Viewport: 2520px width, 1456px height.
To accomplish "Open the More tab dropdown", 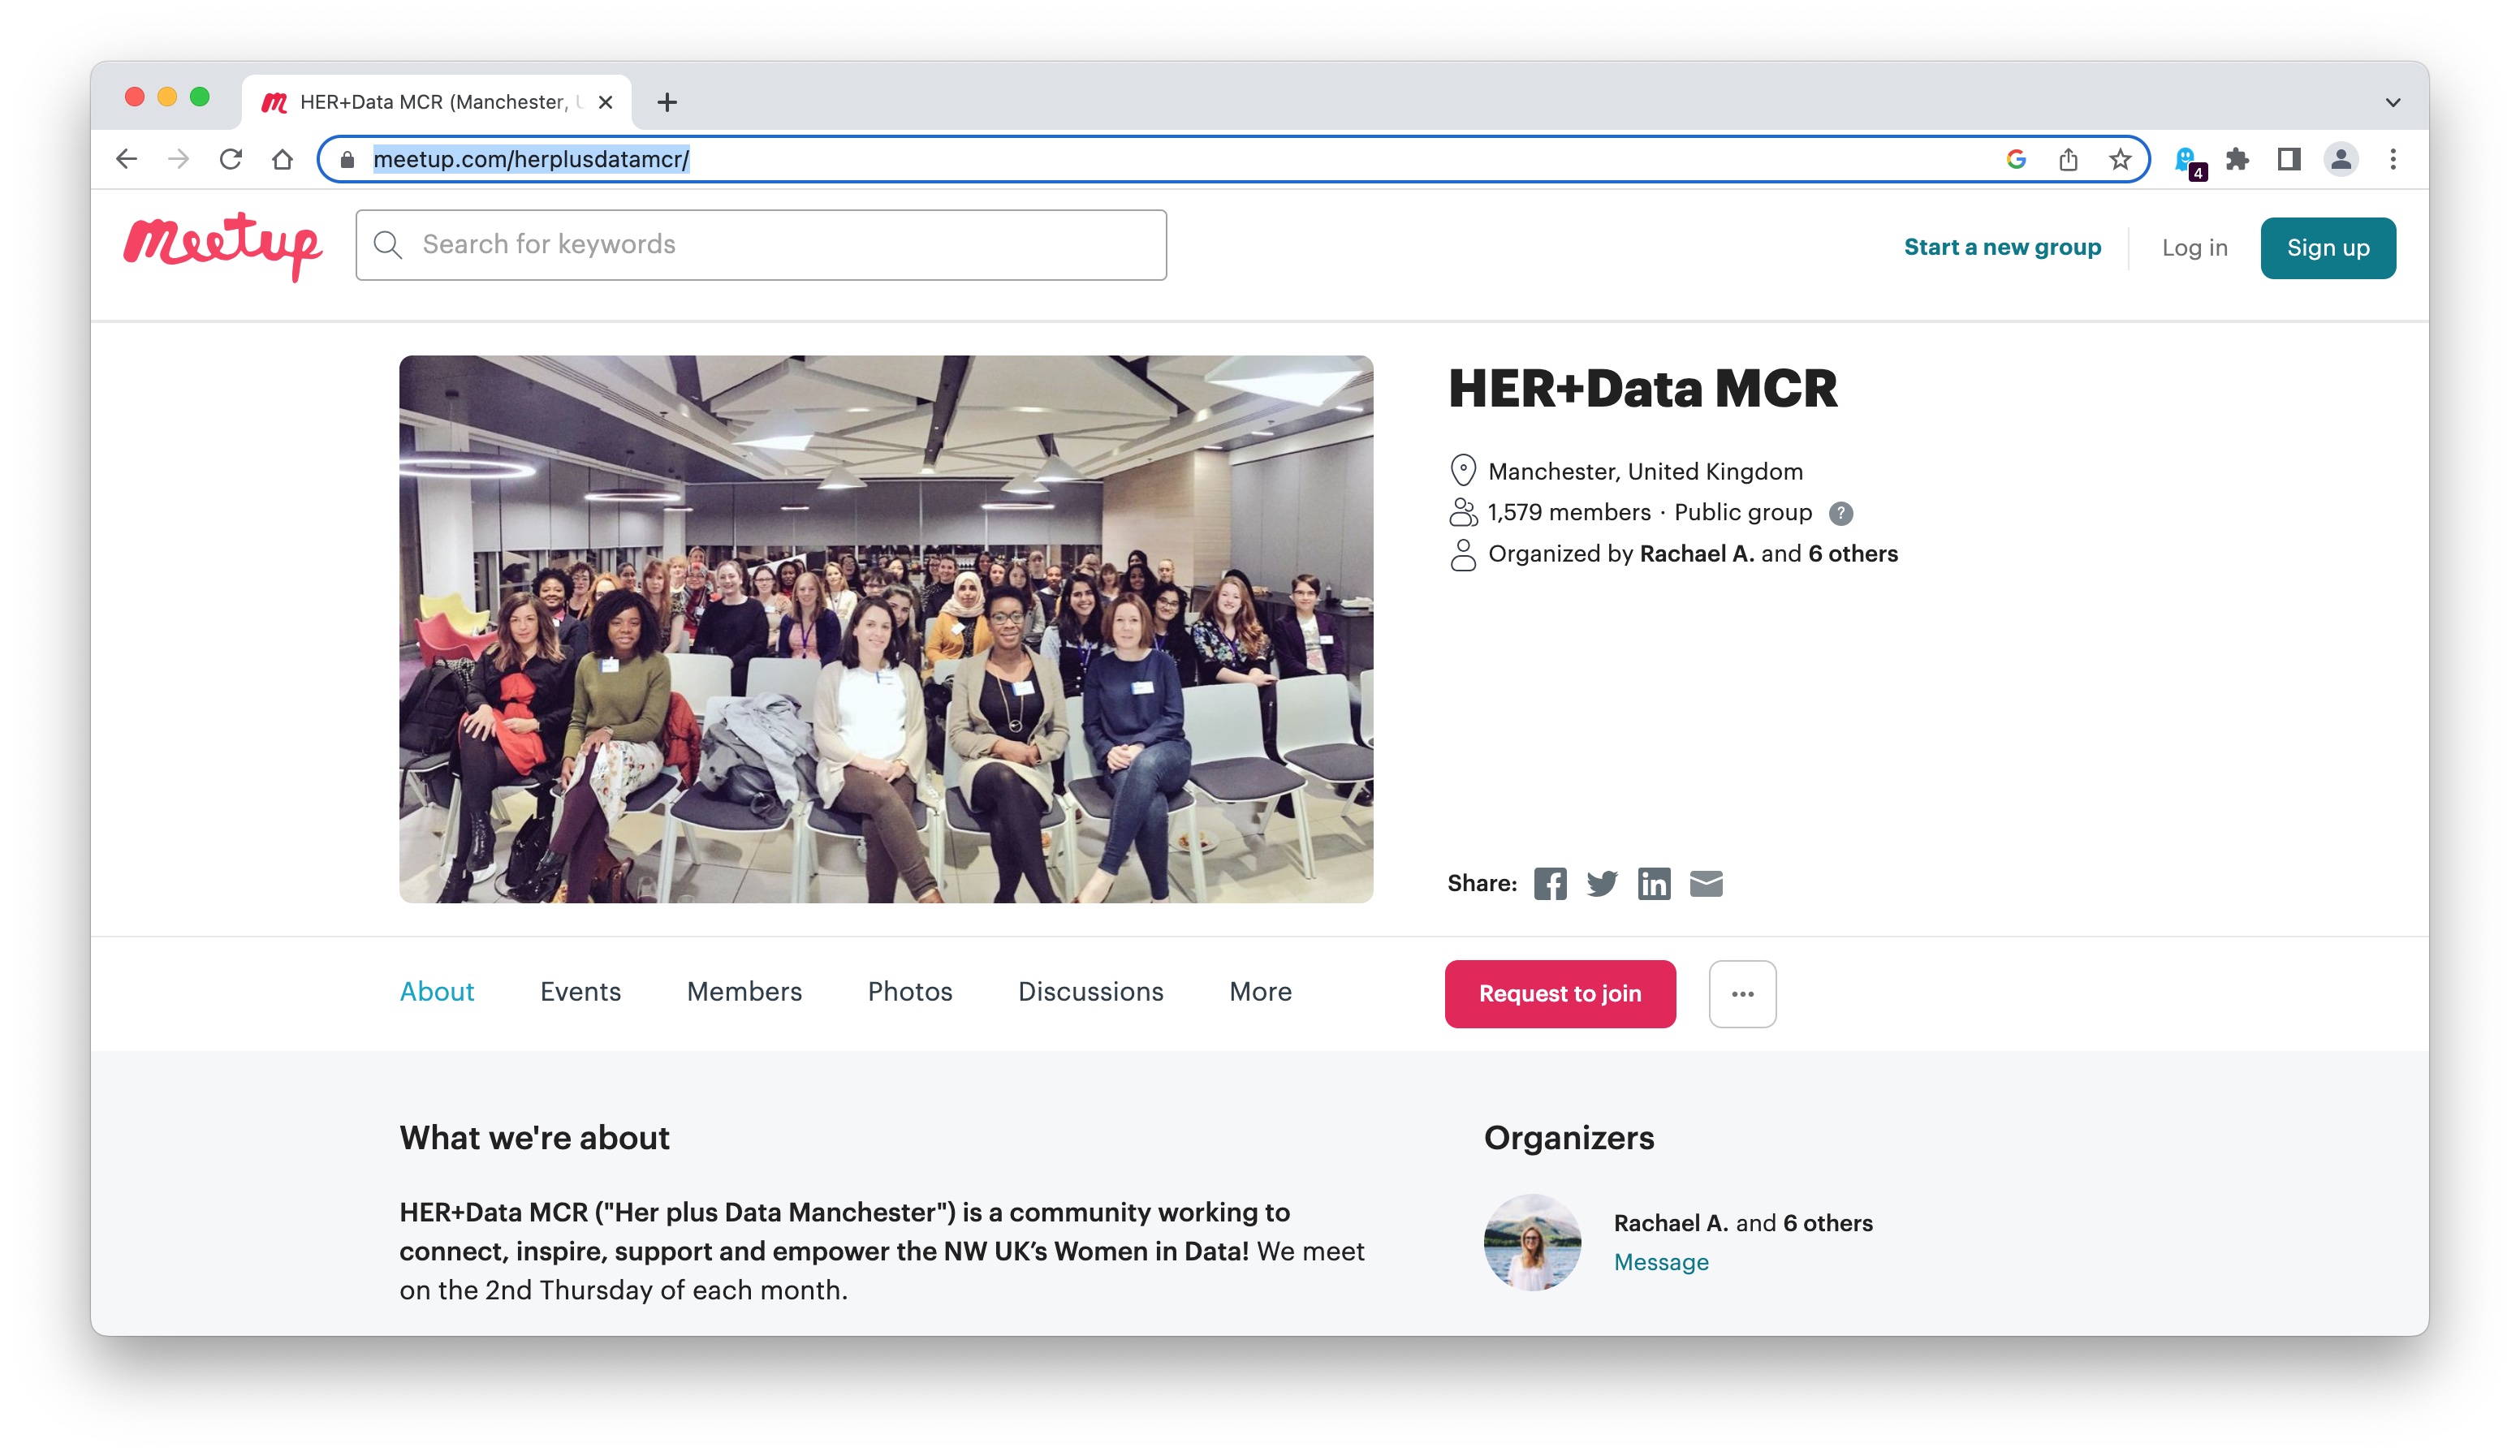I will (1260, 992).
